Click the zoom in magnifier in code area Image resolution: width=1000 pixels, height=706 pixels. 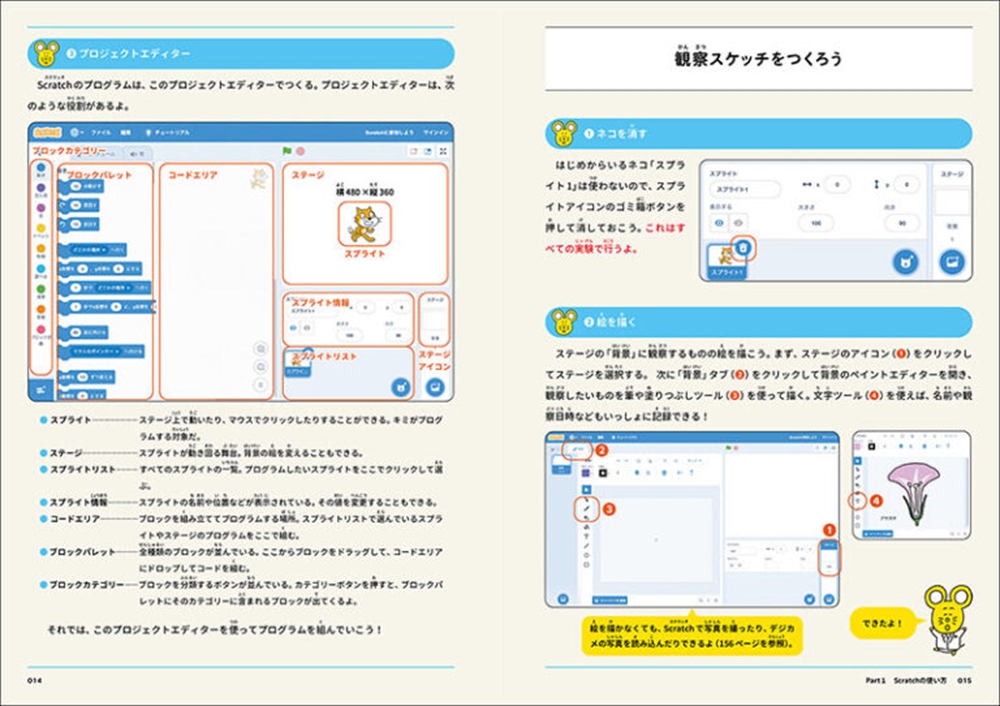pyautogui.click(x=261, y=349)
